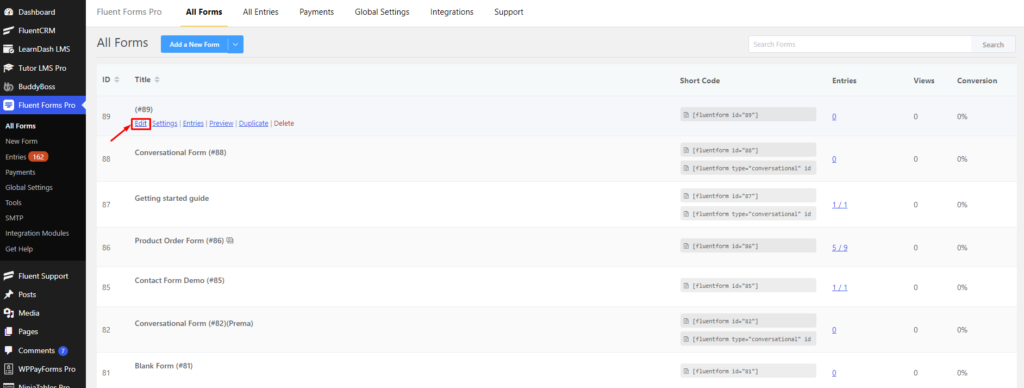Copy shortcode icon for fluentform id 88

[686, 150]
